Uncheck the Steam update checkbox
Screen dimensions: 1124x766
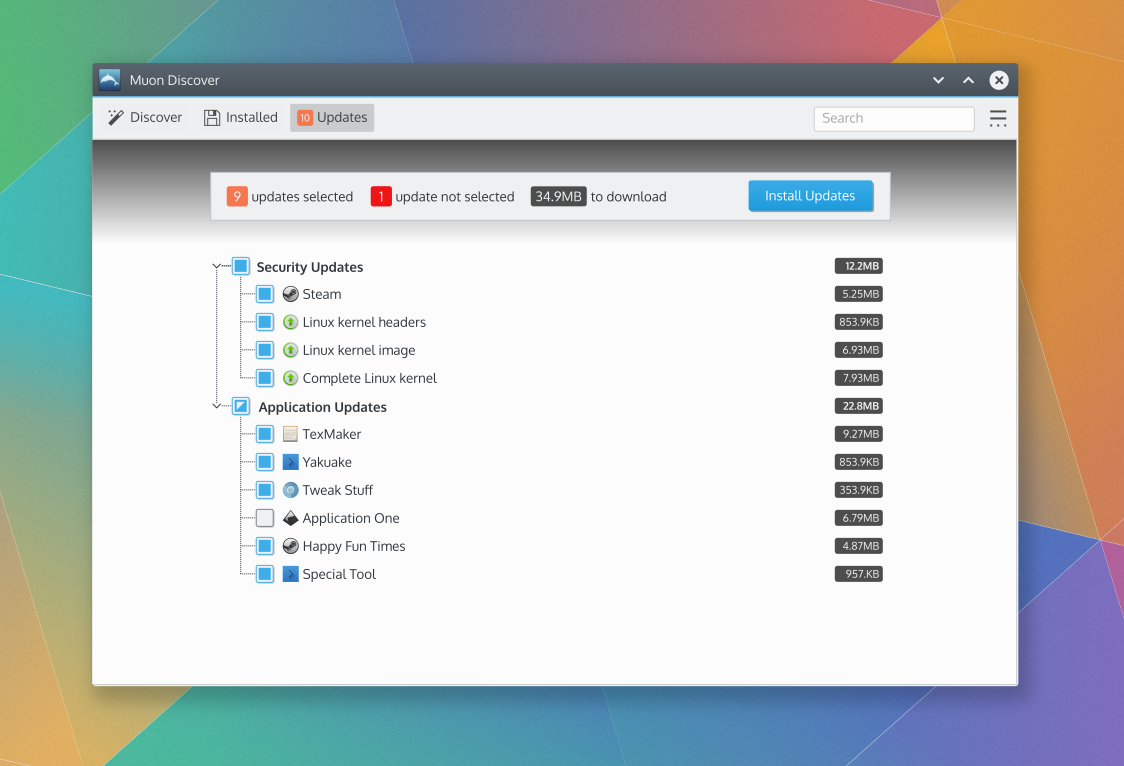coord(264,294)
